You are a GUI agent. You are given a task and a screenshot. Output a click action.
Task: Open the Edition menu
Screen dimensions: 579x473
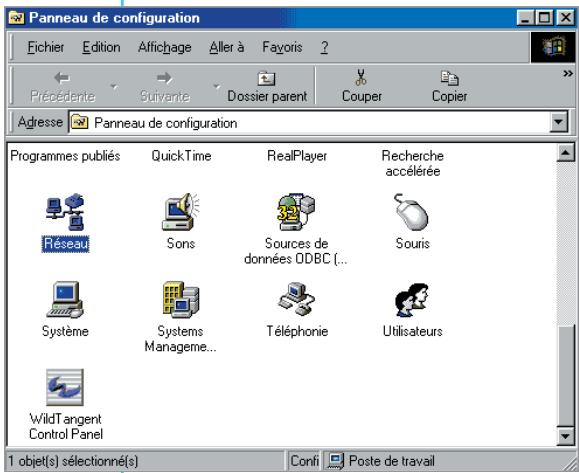101,47
